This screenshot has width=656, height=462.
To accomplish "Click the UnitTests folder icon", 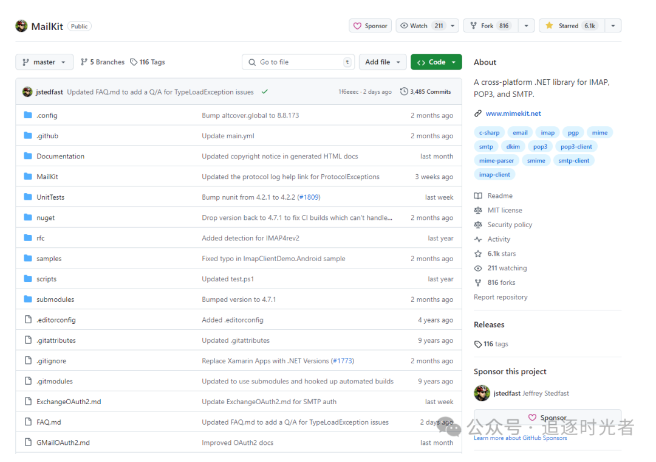I will pos(28,197).
